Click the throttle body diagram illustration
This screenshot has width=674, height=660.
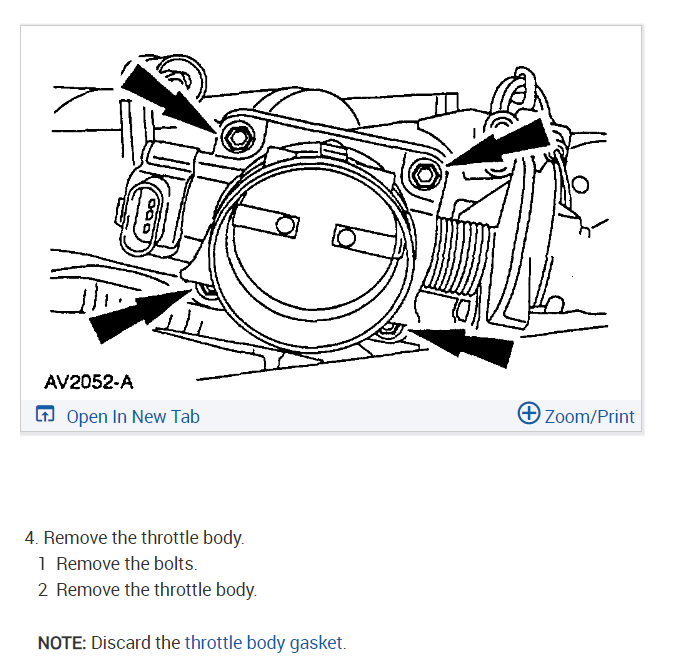(331, 213)
